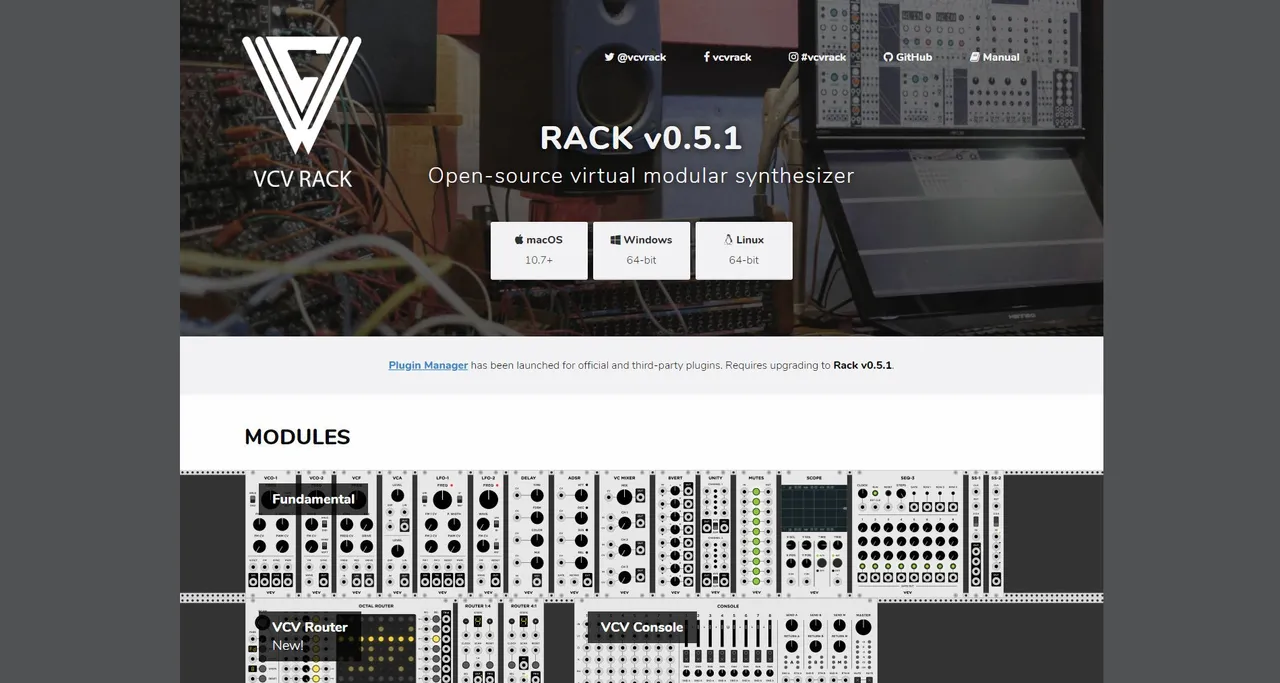The image size is (1280, 683).
Task: Click the VCV Rack logo
Action: point(302,112)
